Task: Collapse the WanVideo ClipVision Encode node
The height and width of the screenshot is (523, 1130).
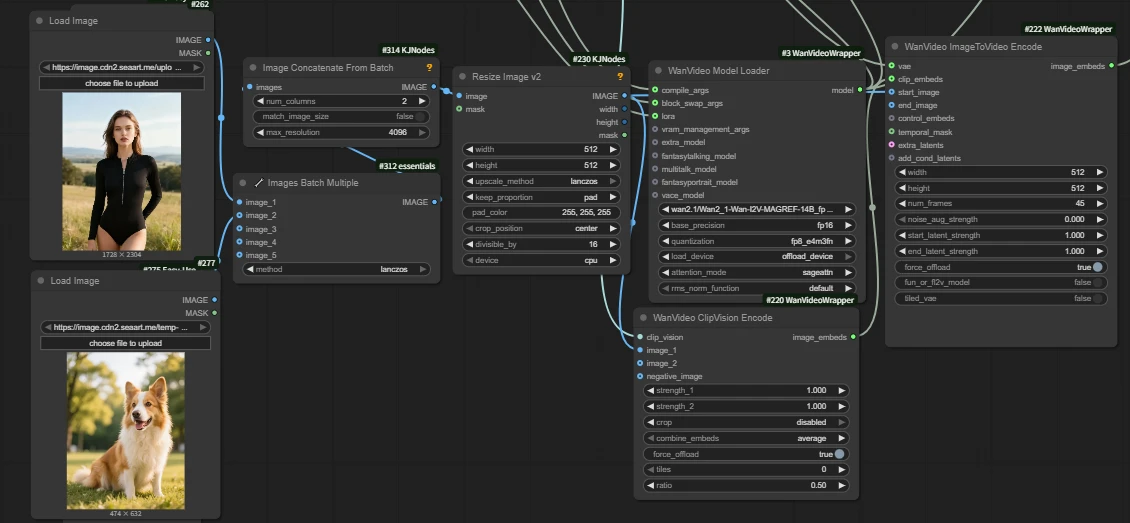Action: pyautogui.click(x=642, y=318)
